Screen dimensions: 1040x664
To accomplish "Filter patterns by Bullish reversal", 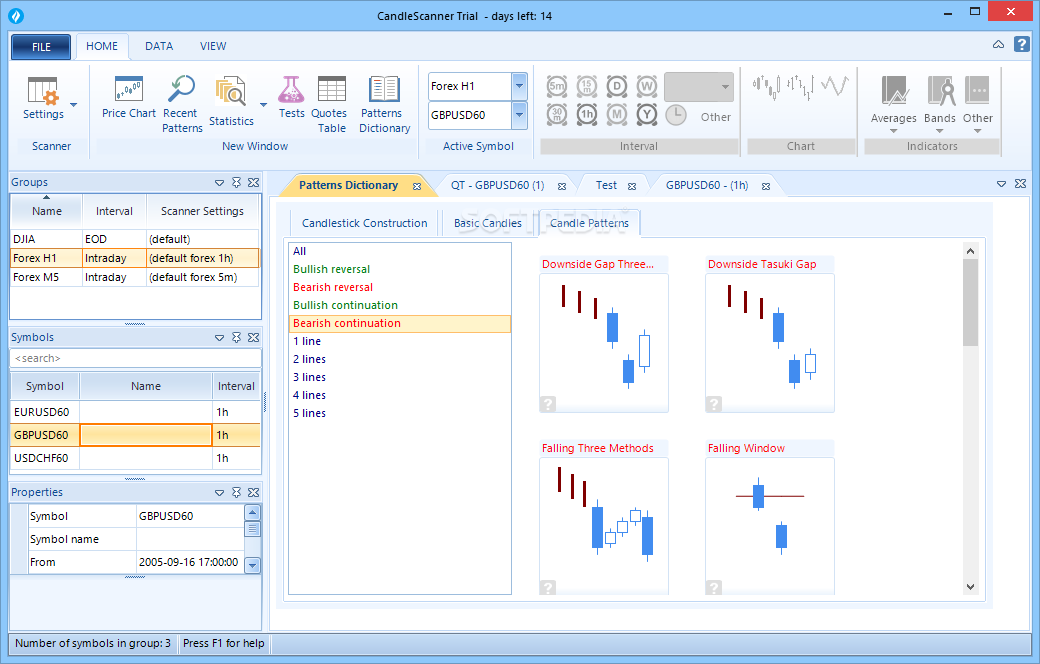I will click(x=332, y=269).
